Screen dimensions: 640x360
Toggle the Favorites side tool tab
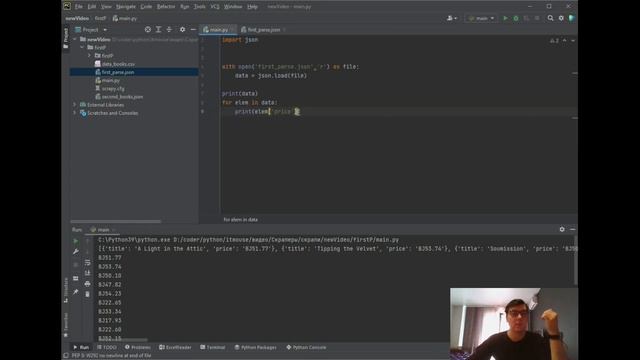pos(66,324)
